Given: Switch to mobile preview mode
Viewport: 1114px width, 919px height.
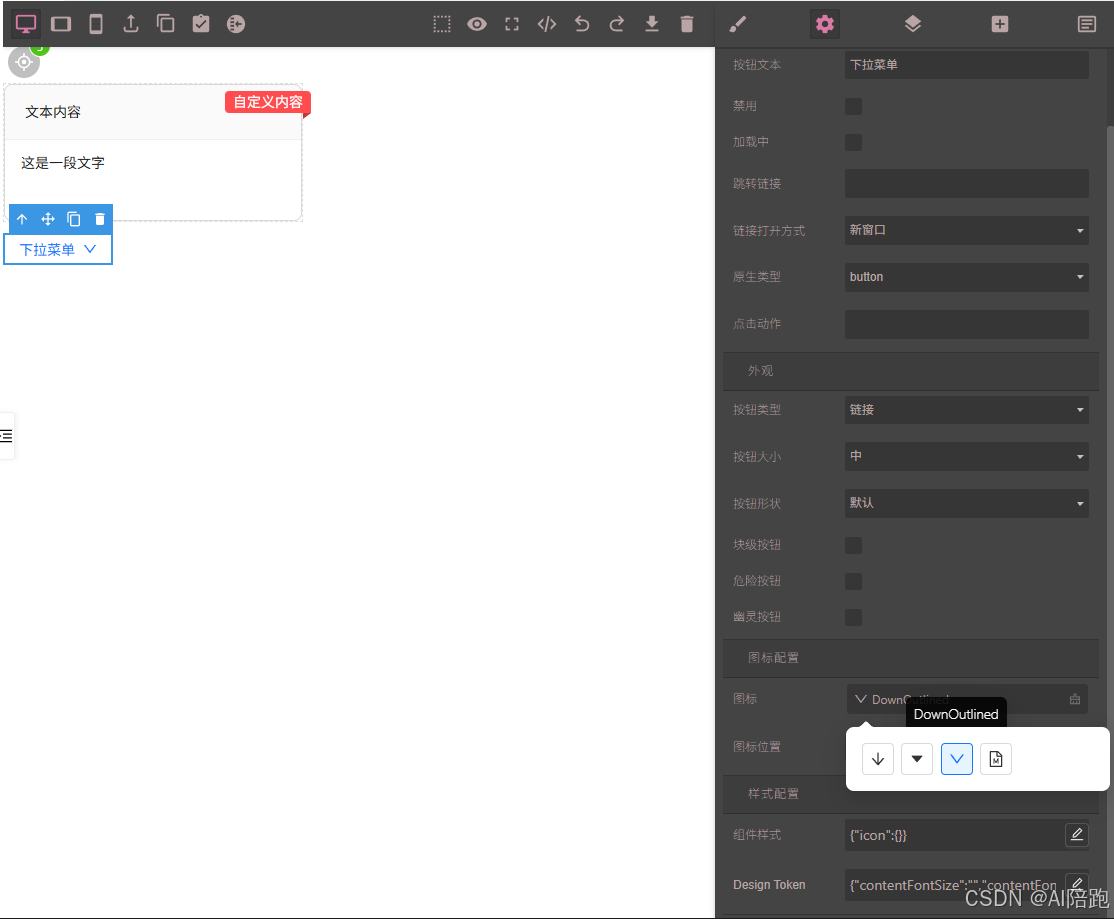Looking at the screenshot, I should click(x=96, y=24).
